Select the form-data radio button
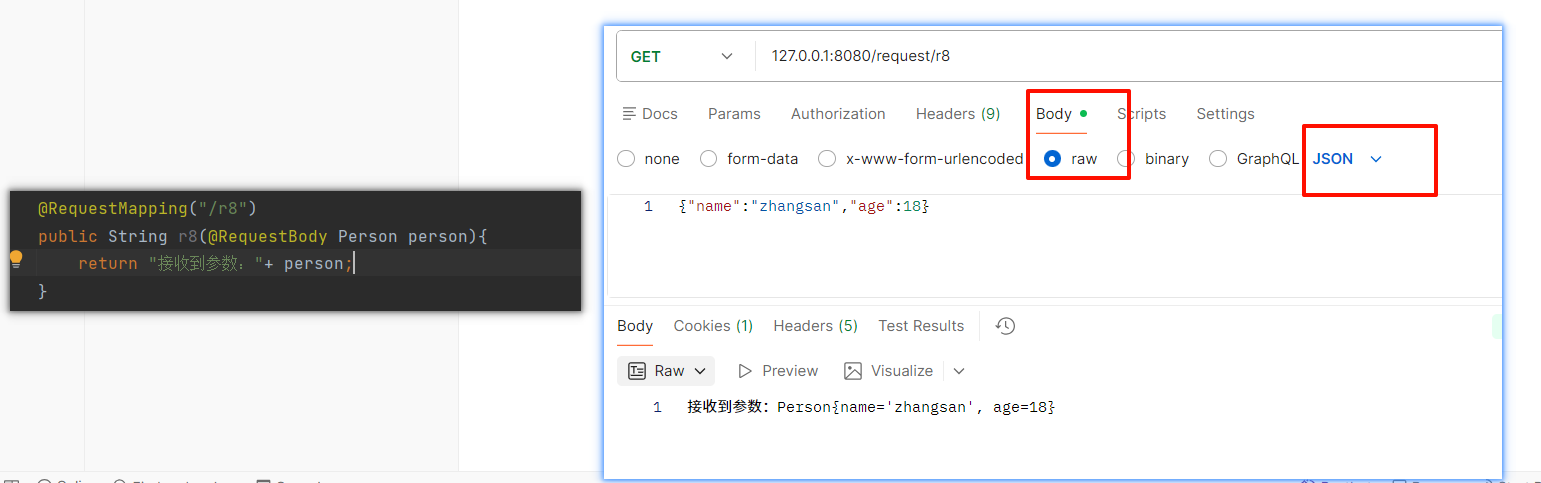Viewport: 1541px width, 483px height. click(x=709, y=159)
